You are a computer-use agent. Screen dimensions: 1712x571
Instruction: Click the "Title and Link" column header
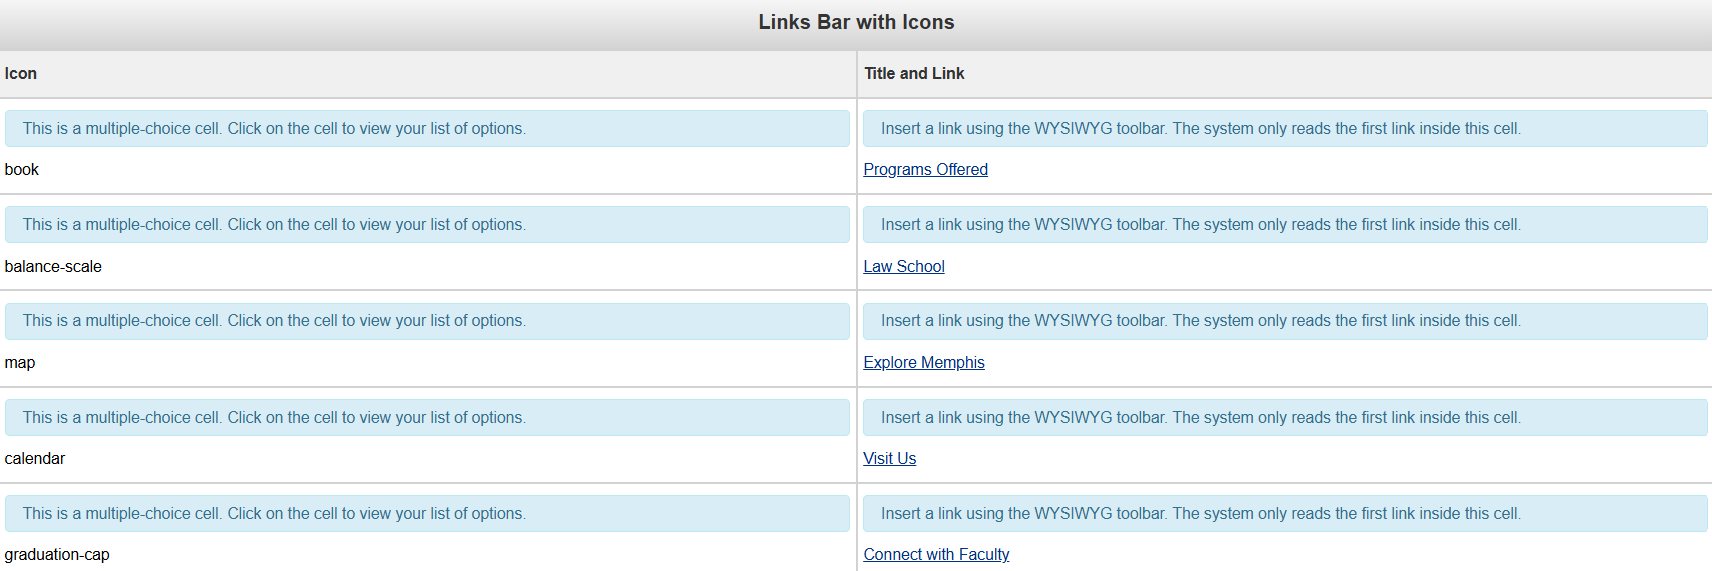914,74
